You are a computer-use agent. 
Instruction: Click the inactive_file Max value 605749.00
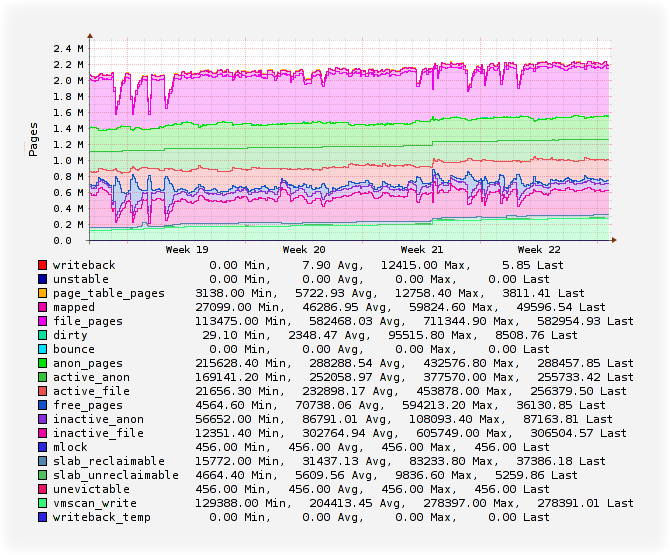pos(447,433)
